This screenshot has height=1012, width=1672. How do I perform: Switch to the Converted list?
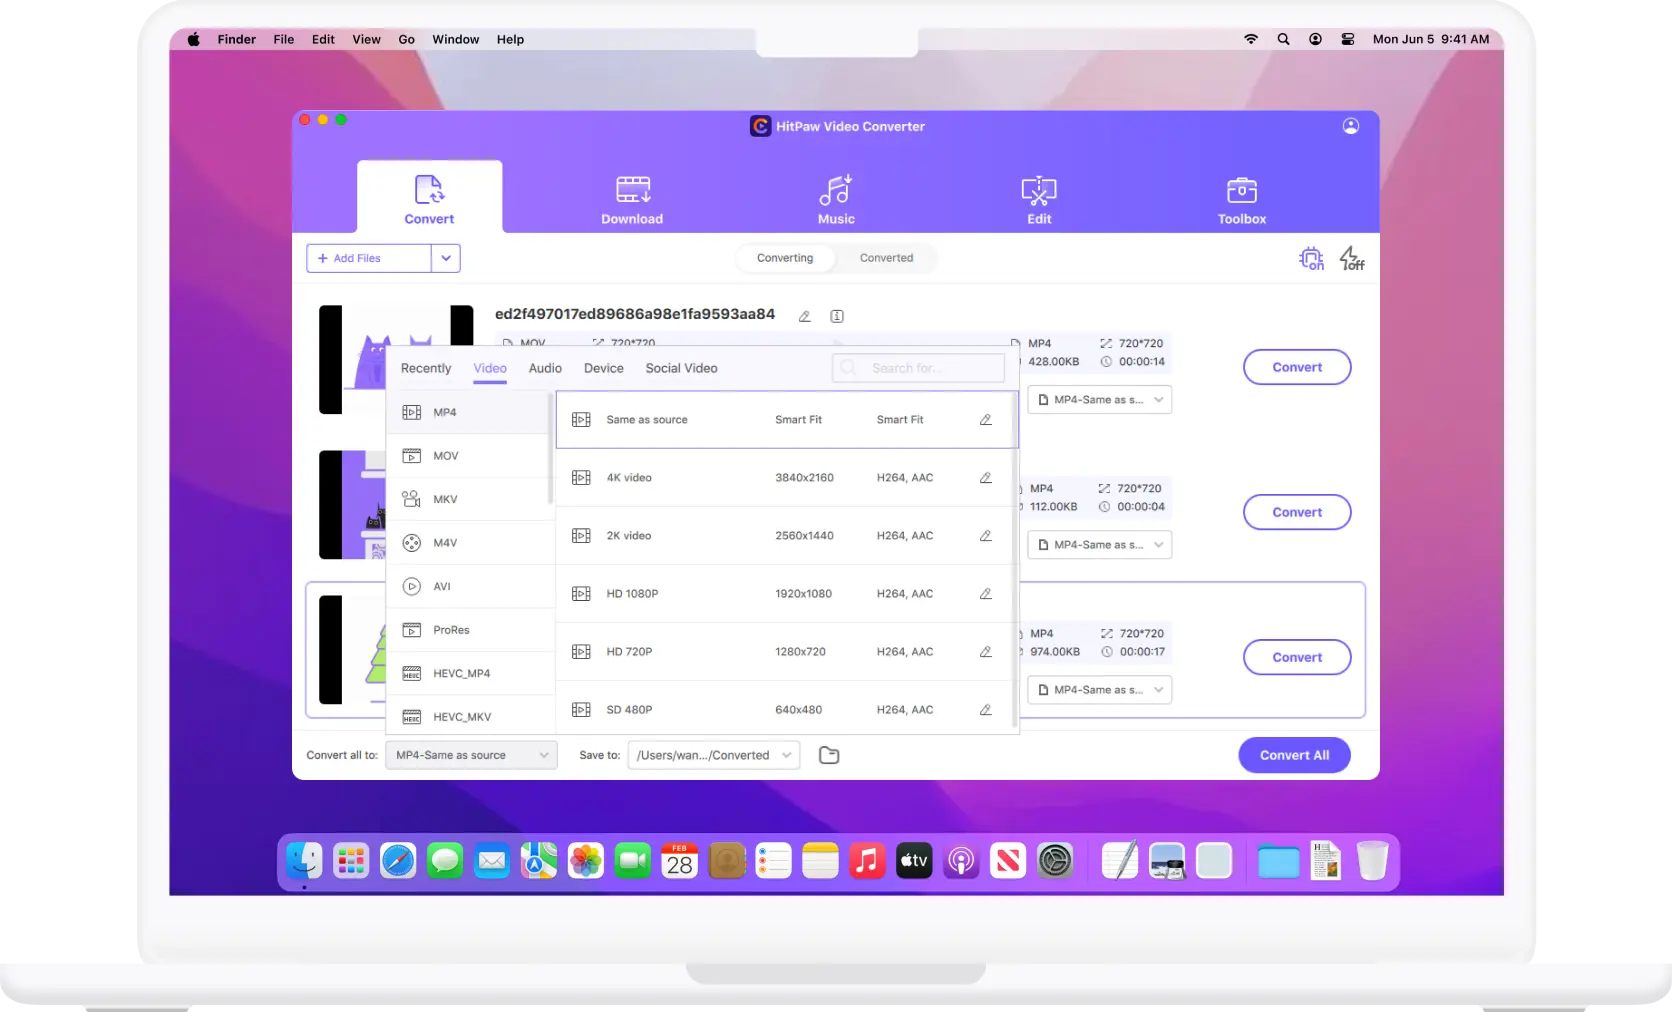pyautogui.click(x=886, y=258)
